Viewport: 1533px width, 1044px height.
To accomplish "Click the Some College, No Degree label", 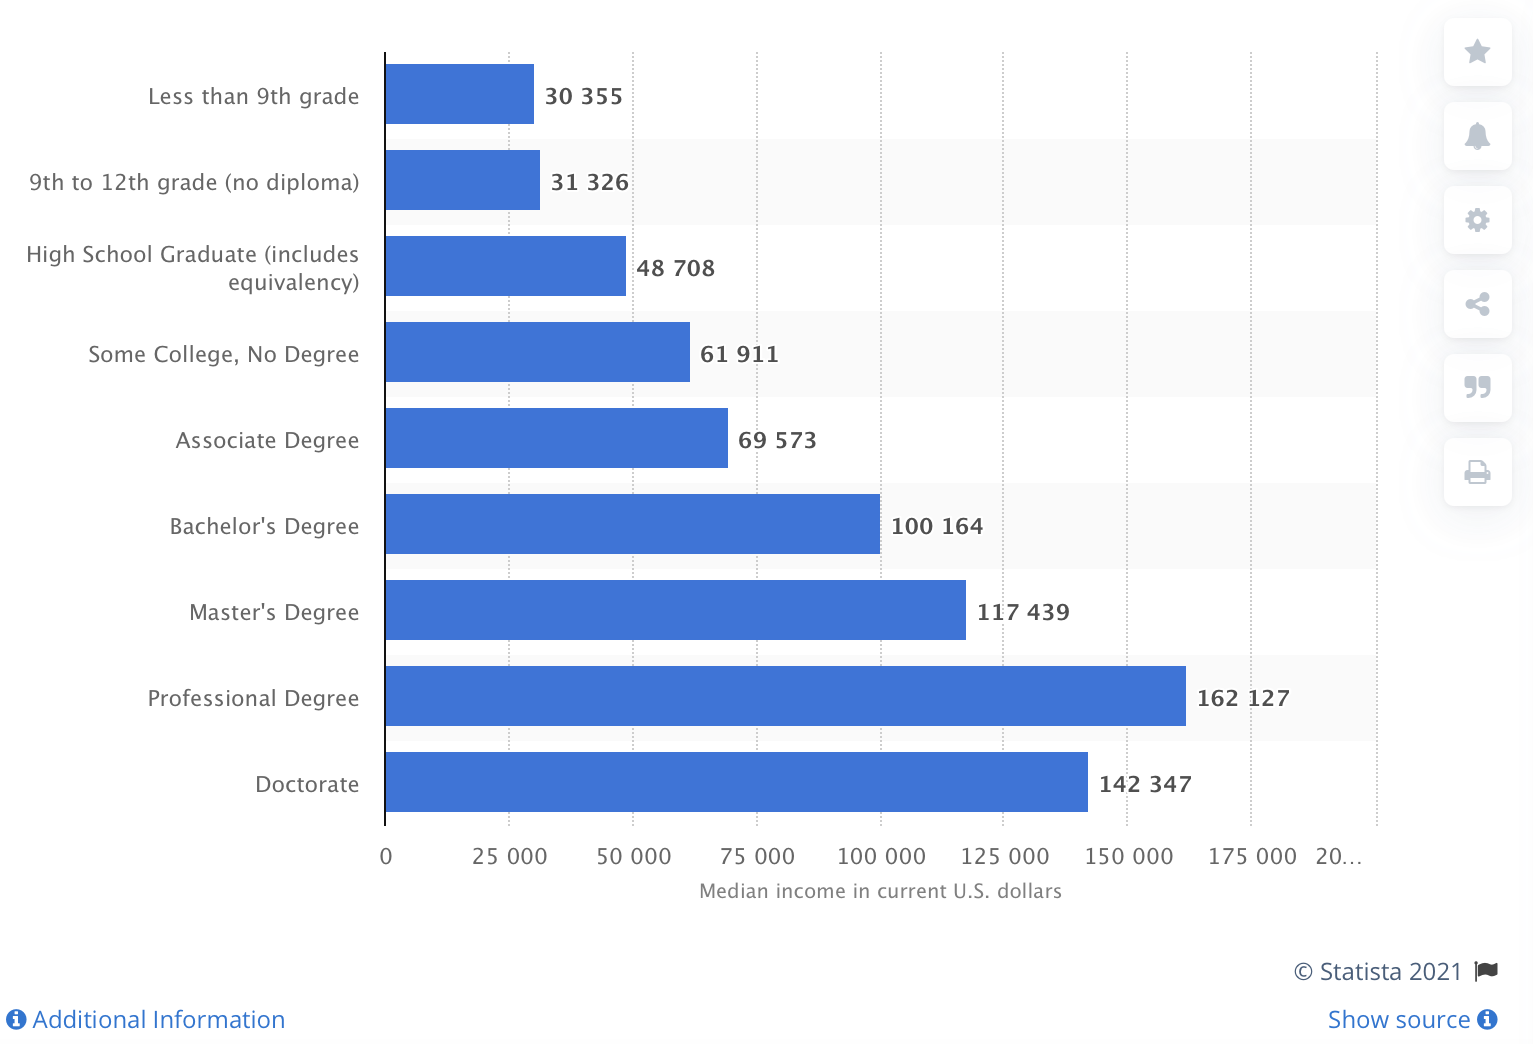I will coord(223,354).
